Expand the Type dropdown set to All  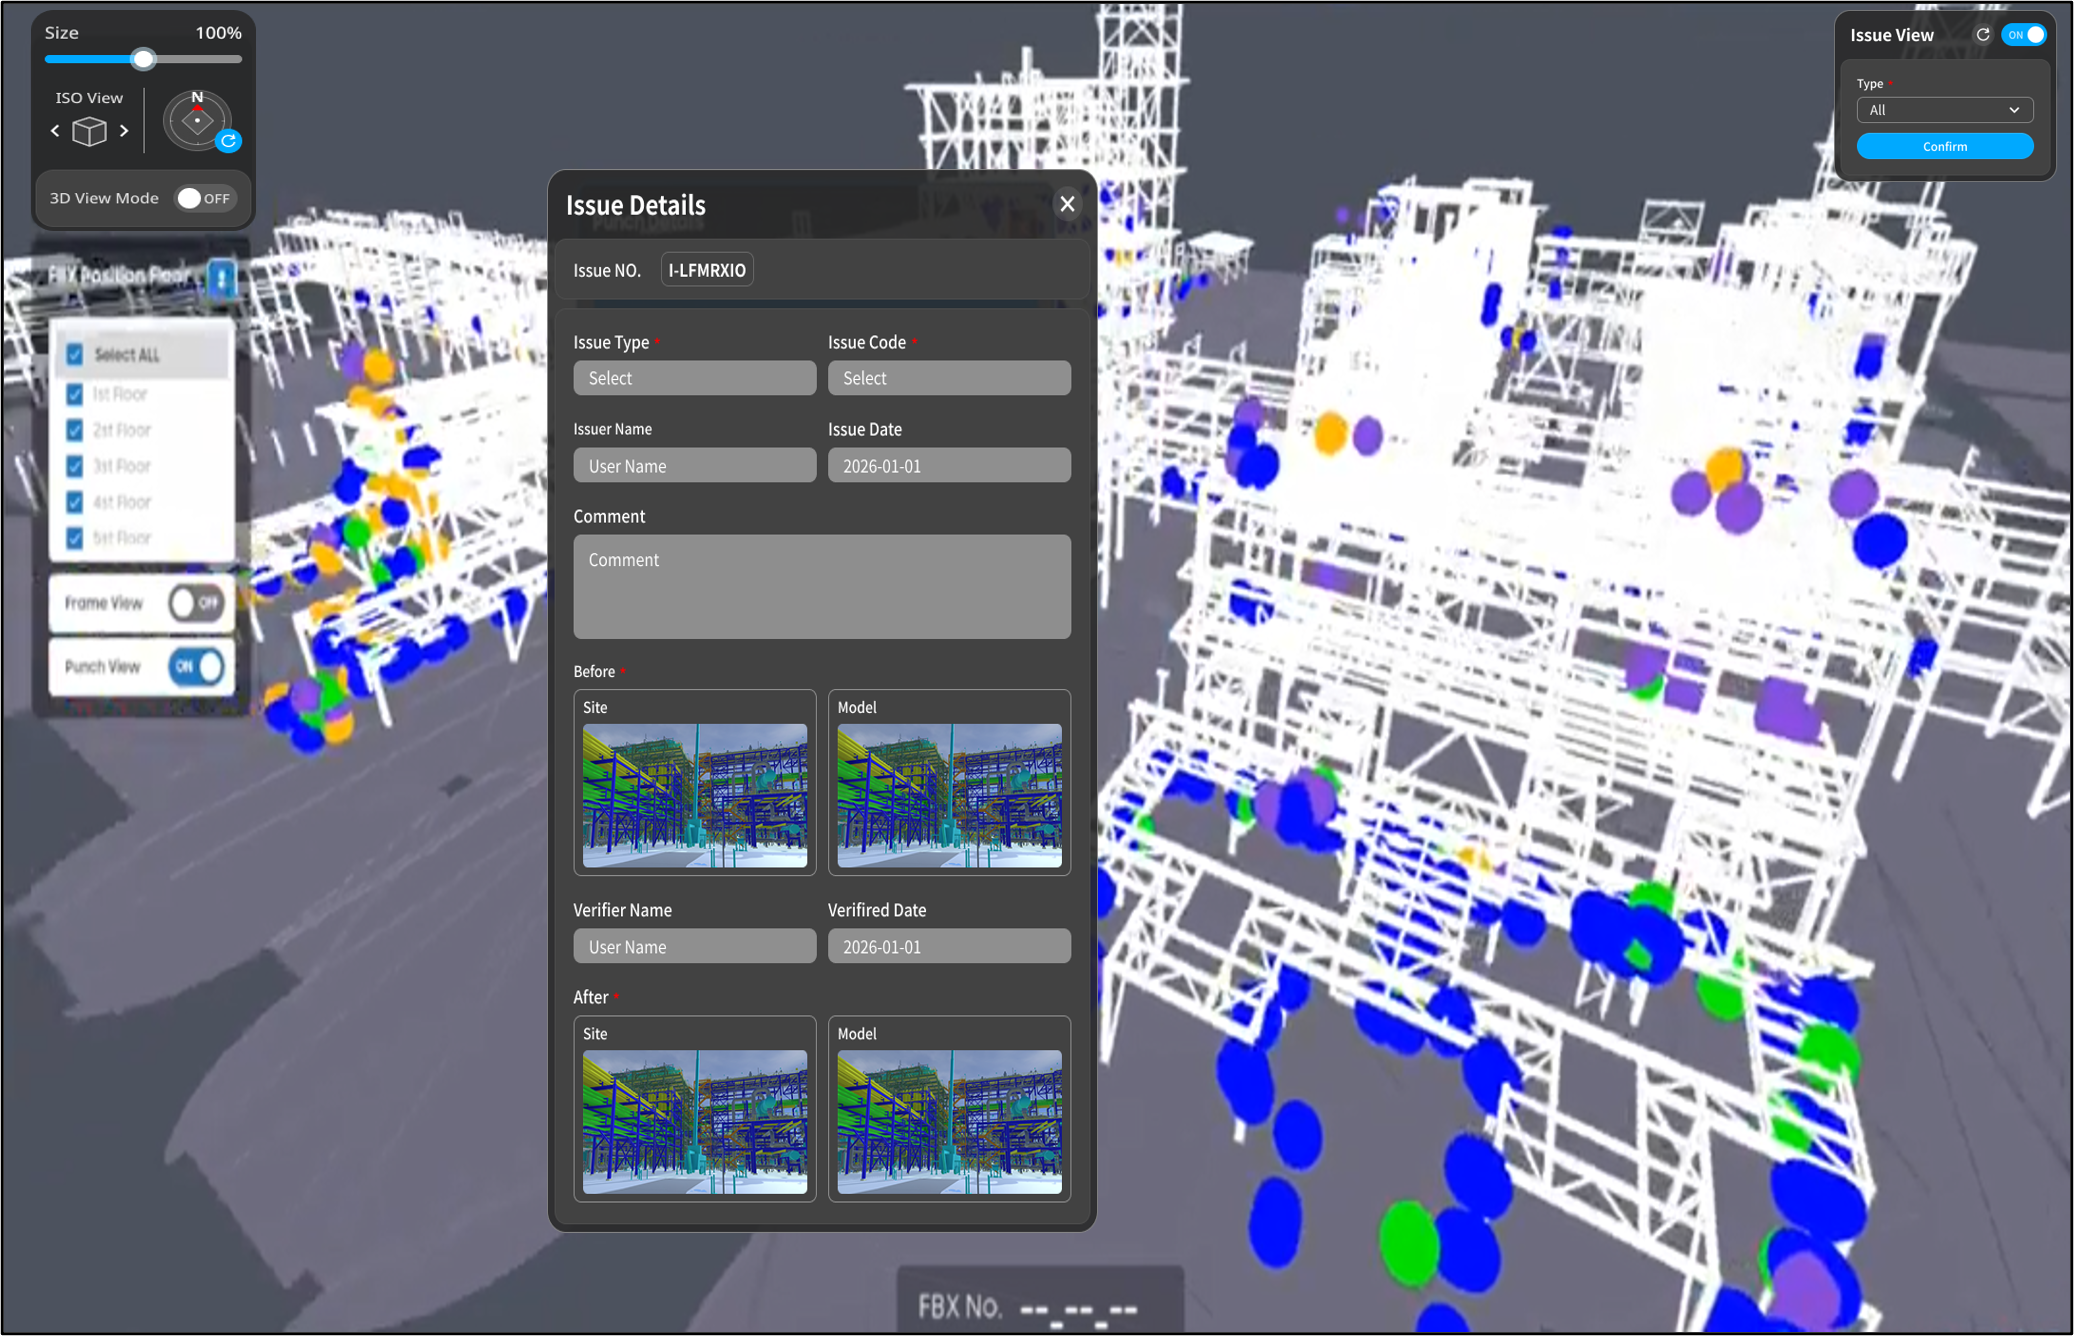tap(1944, 110)
